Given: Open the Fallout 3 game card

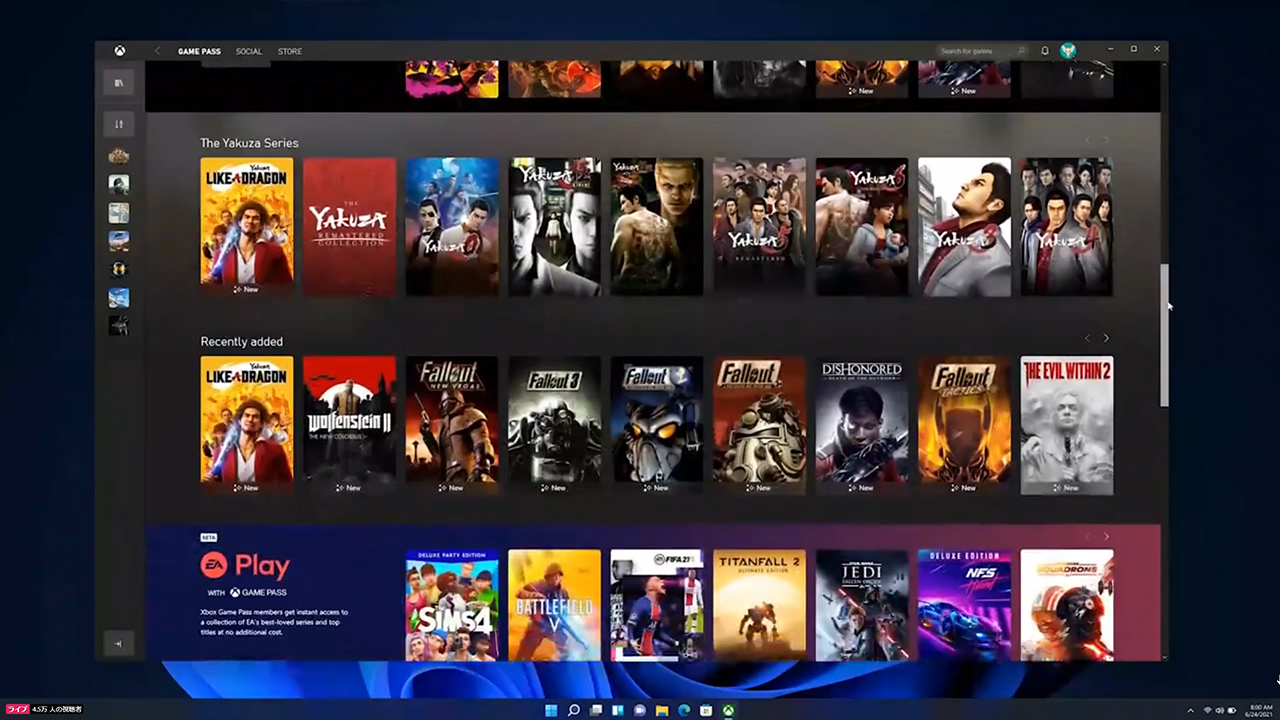Looking at the screenshot, I should [x=554, y=425].
